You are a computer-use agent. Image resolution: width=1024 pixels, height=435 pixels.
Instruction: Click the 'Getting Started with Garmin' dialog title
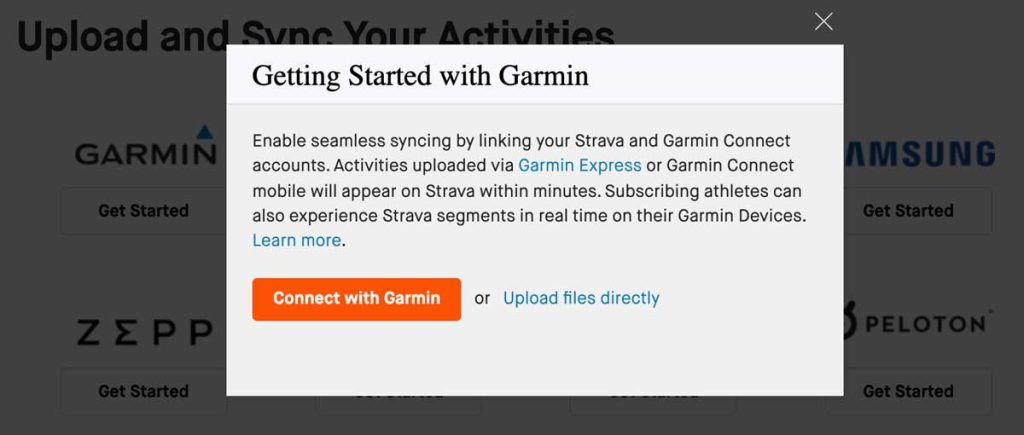tap(420, 76)
